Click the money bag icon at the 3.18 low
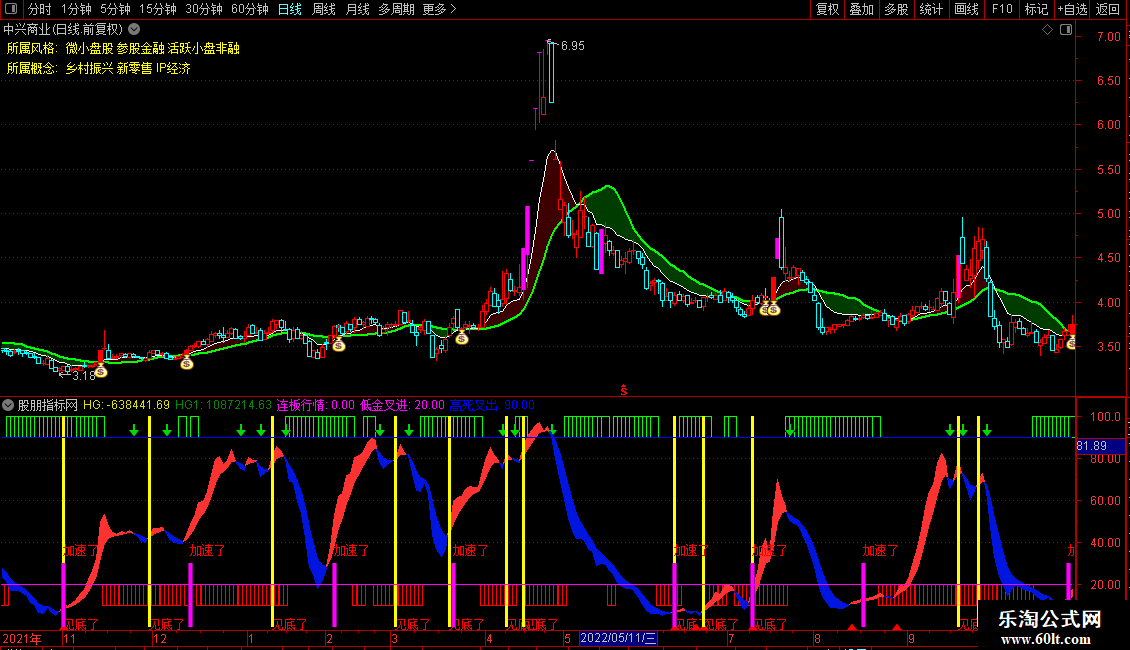This screenshot has width=1130, height=650. coord(101,370)
